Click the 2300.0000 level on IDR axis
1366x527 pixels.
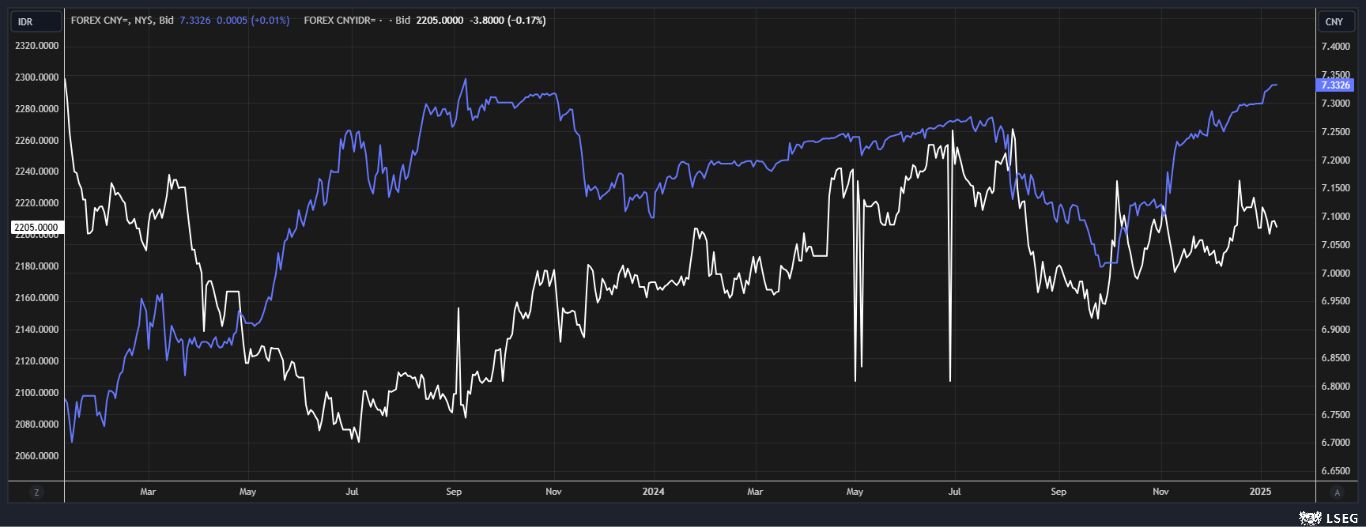click(35, 77)
